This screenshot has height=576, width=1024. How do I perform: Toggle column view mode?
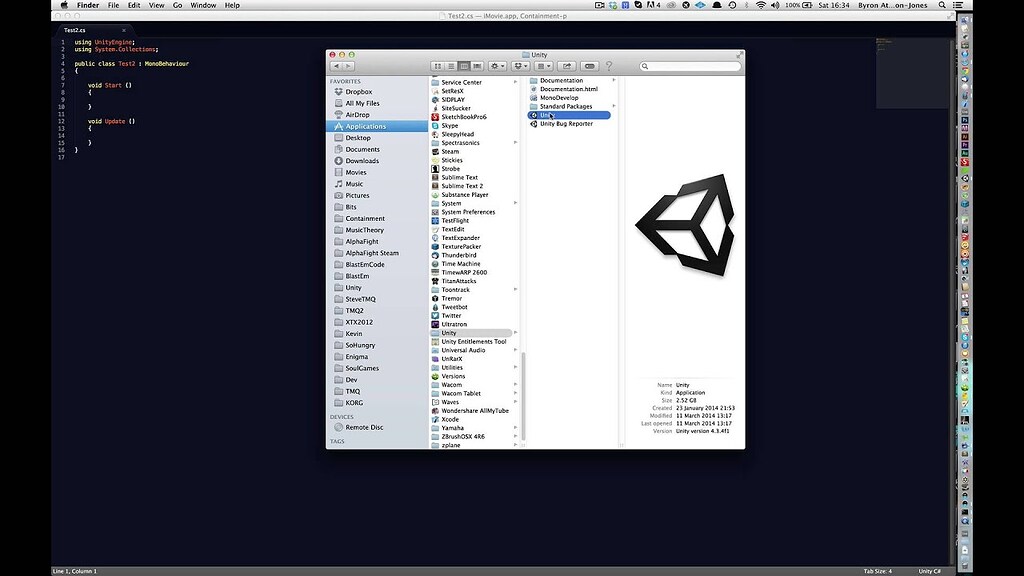click(464, 66)
